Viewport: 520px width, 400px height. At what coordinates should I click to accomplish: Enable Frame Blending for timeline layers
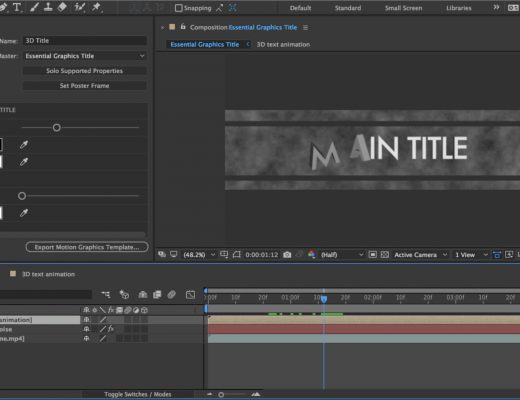click(x=157, y=294)
